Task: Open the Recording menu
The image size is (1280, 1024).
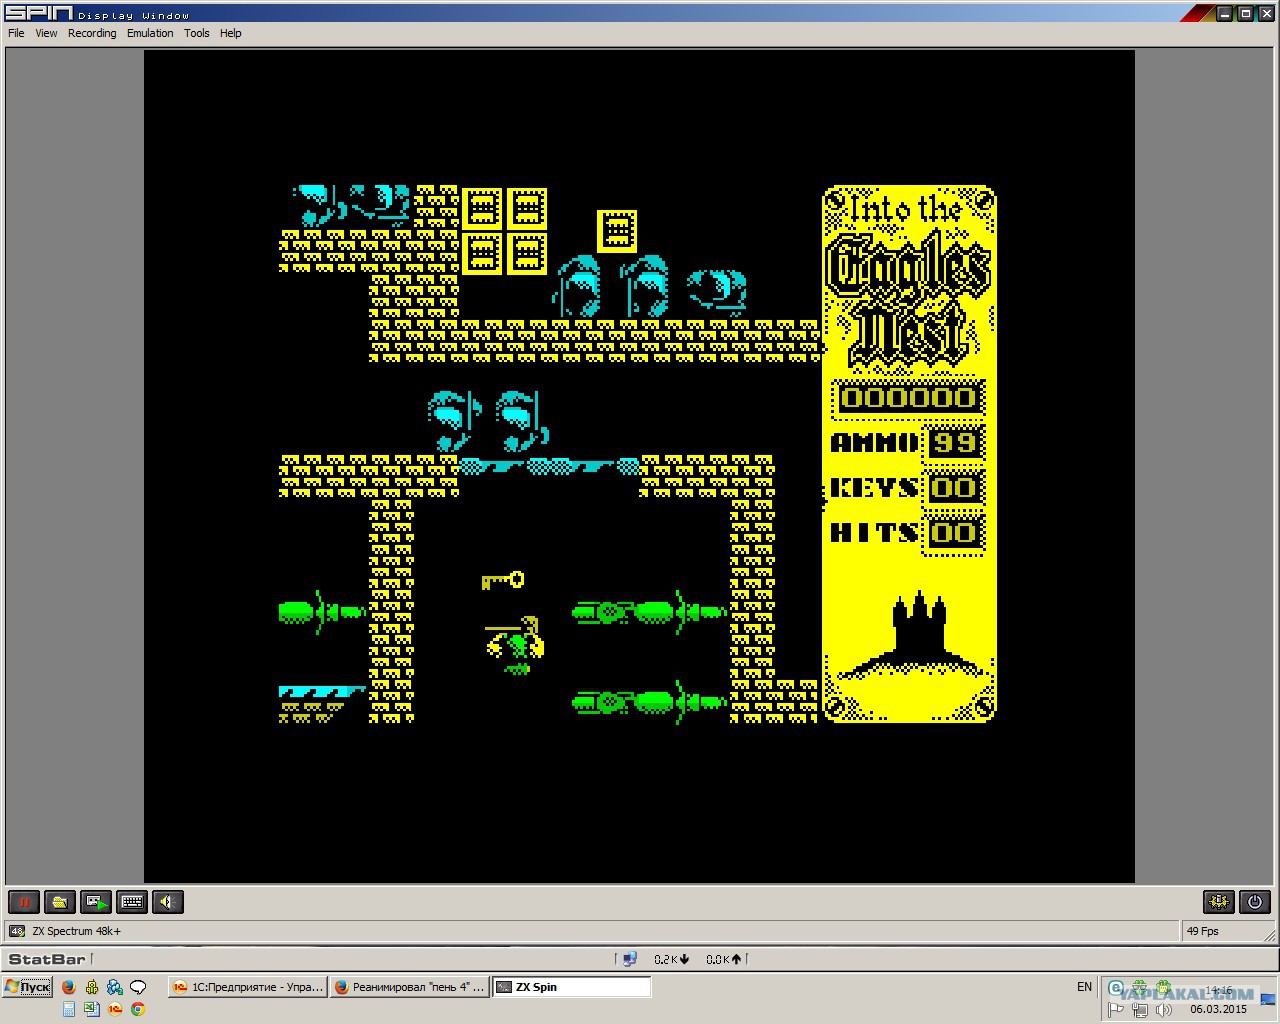Action: pyautogui.click(x=92, y=33)
